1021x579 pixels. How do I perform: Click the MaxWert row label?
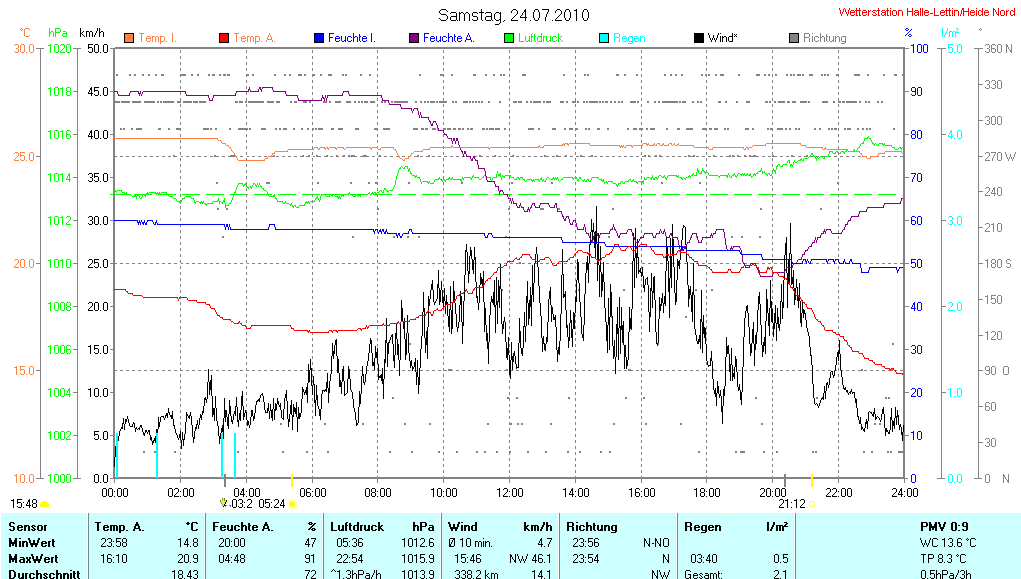(x=31, y=558)
